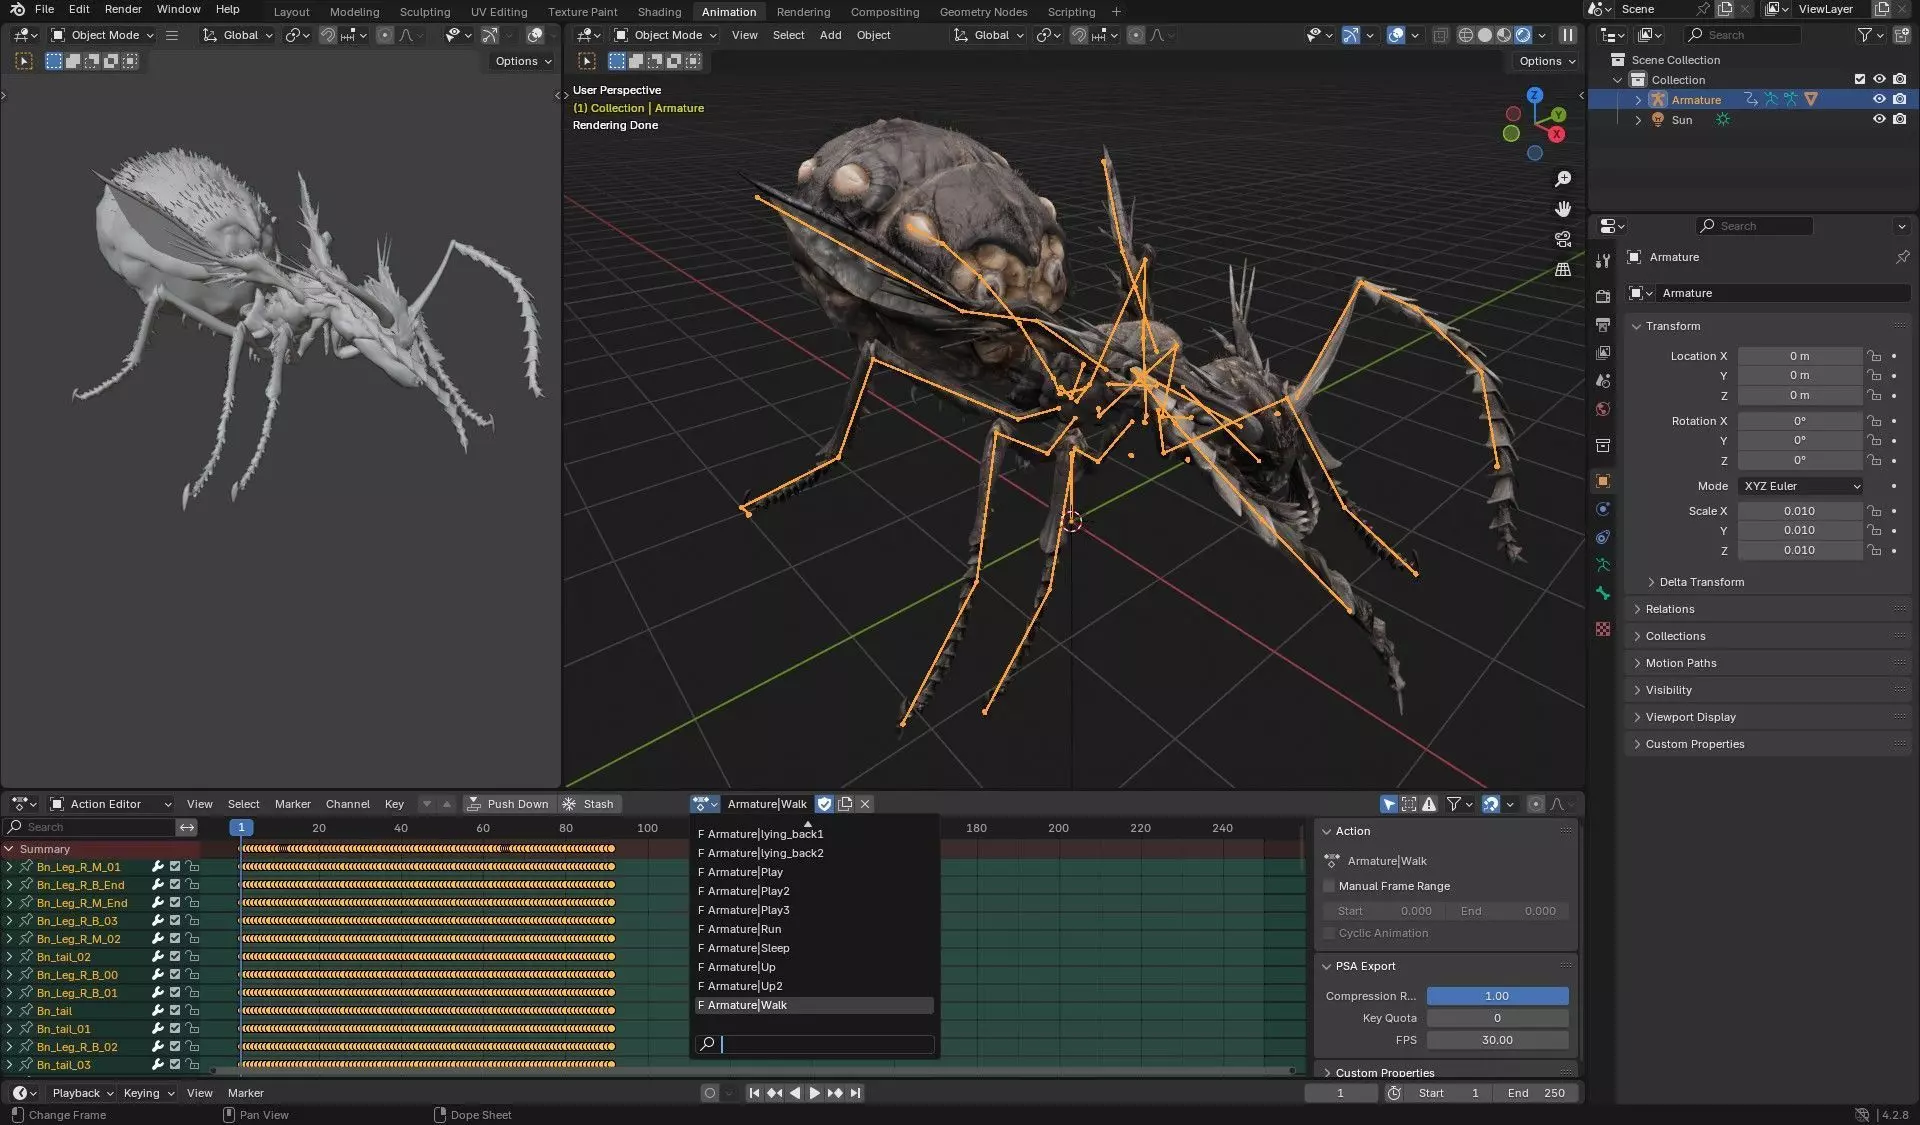
Task: Play the animation forward
Action: (814, 1093)
